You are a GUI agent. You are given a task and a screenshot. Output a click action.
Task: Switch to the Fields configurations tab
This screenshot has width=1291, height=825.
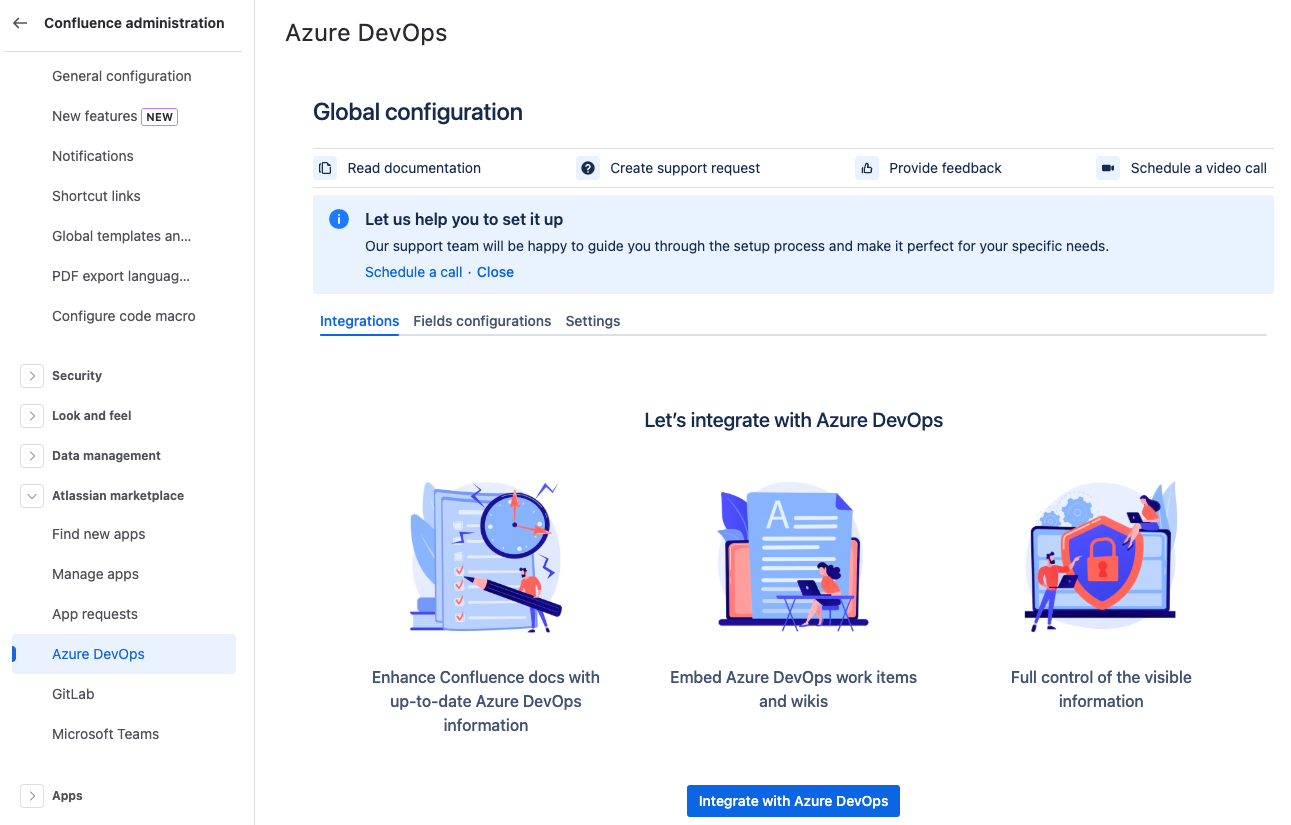point(482,321)
